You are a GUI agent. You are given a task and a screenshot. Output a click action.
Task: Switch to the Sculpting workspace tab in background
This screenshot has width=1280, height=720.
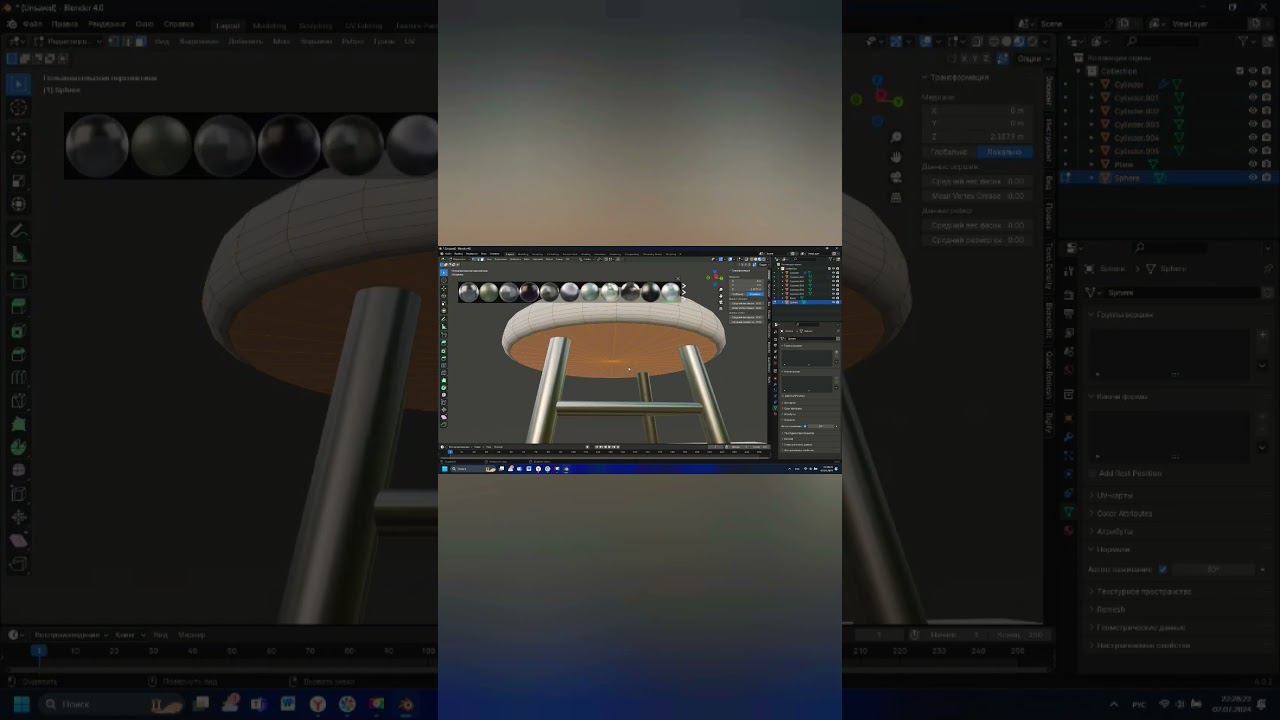[316, 25]
